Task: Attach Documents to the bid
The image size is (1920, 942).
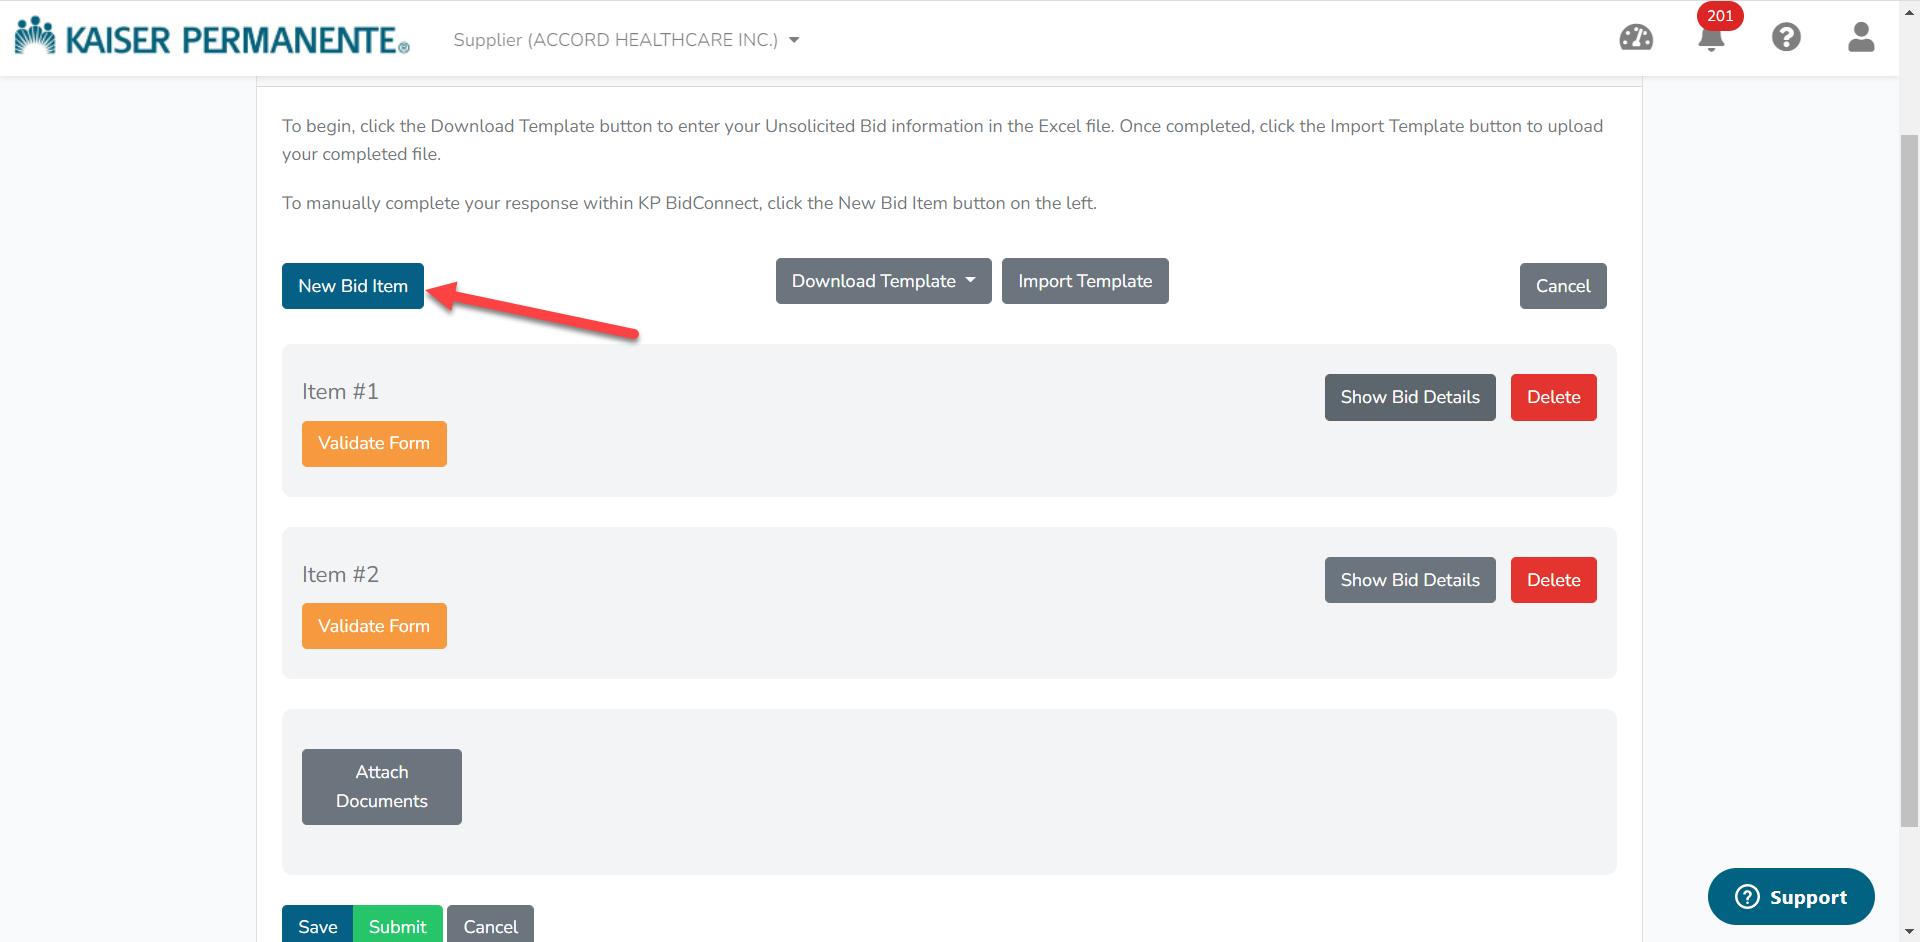Action: 381,786
